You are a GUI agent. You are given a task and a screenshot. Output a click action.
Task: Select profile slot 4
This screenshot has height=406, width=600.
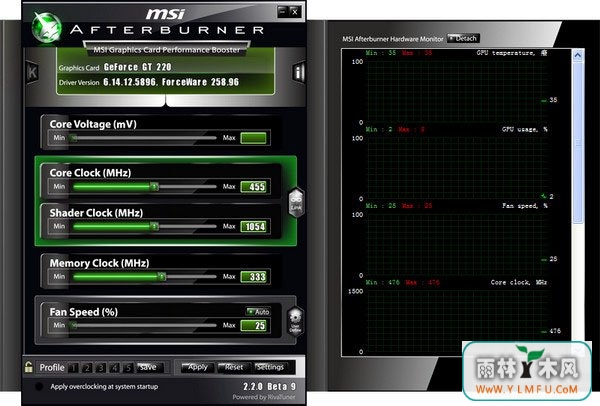tap(114, 368)
